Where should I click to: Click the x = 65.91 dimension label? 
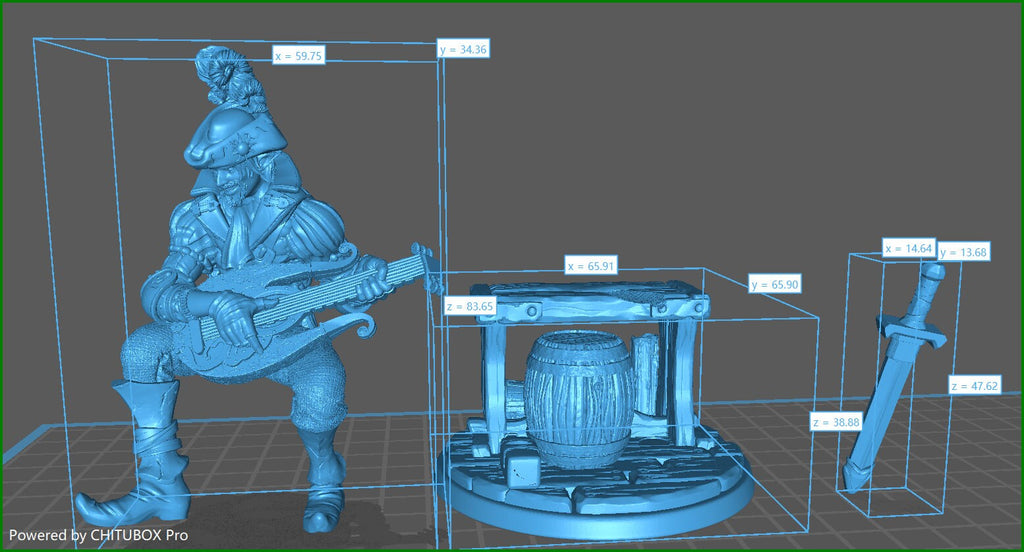[591, 266]
